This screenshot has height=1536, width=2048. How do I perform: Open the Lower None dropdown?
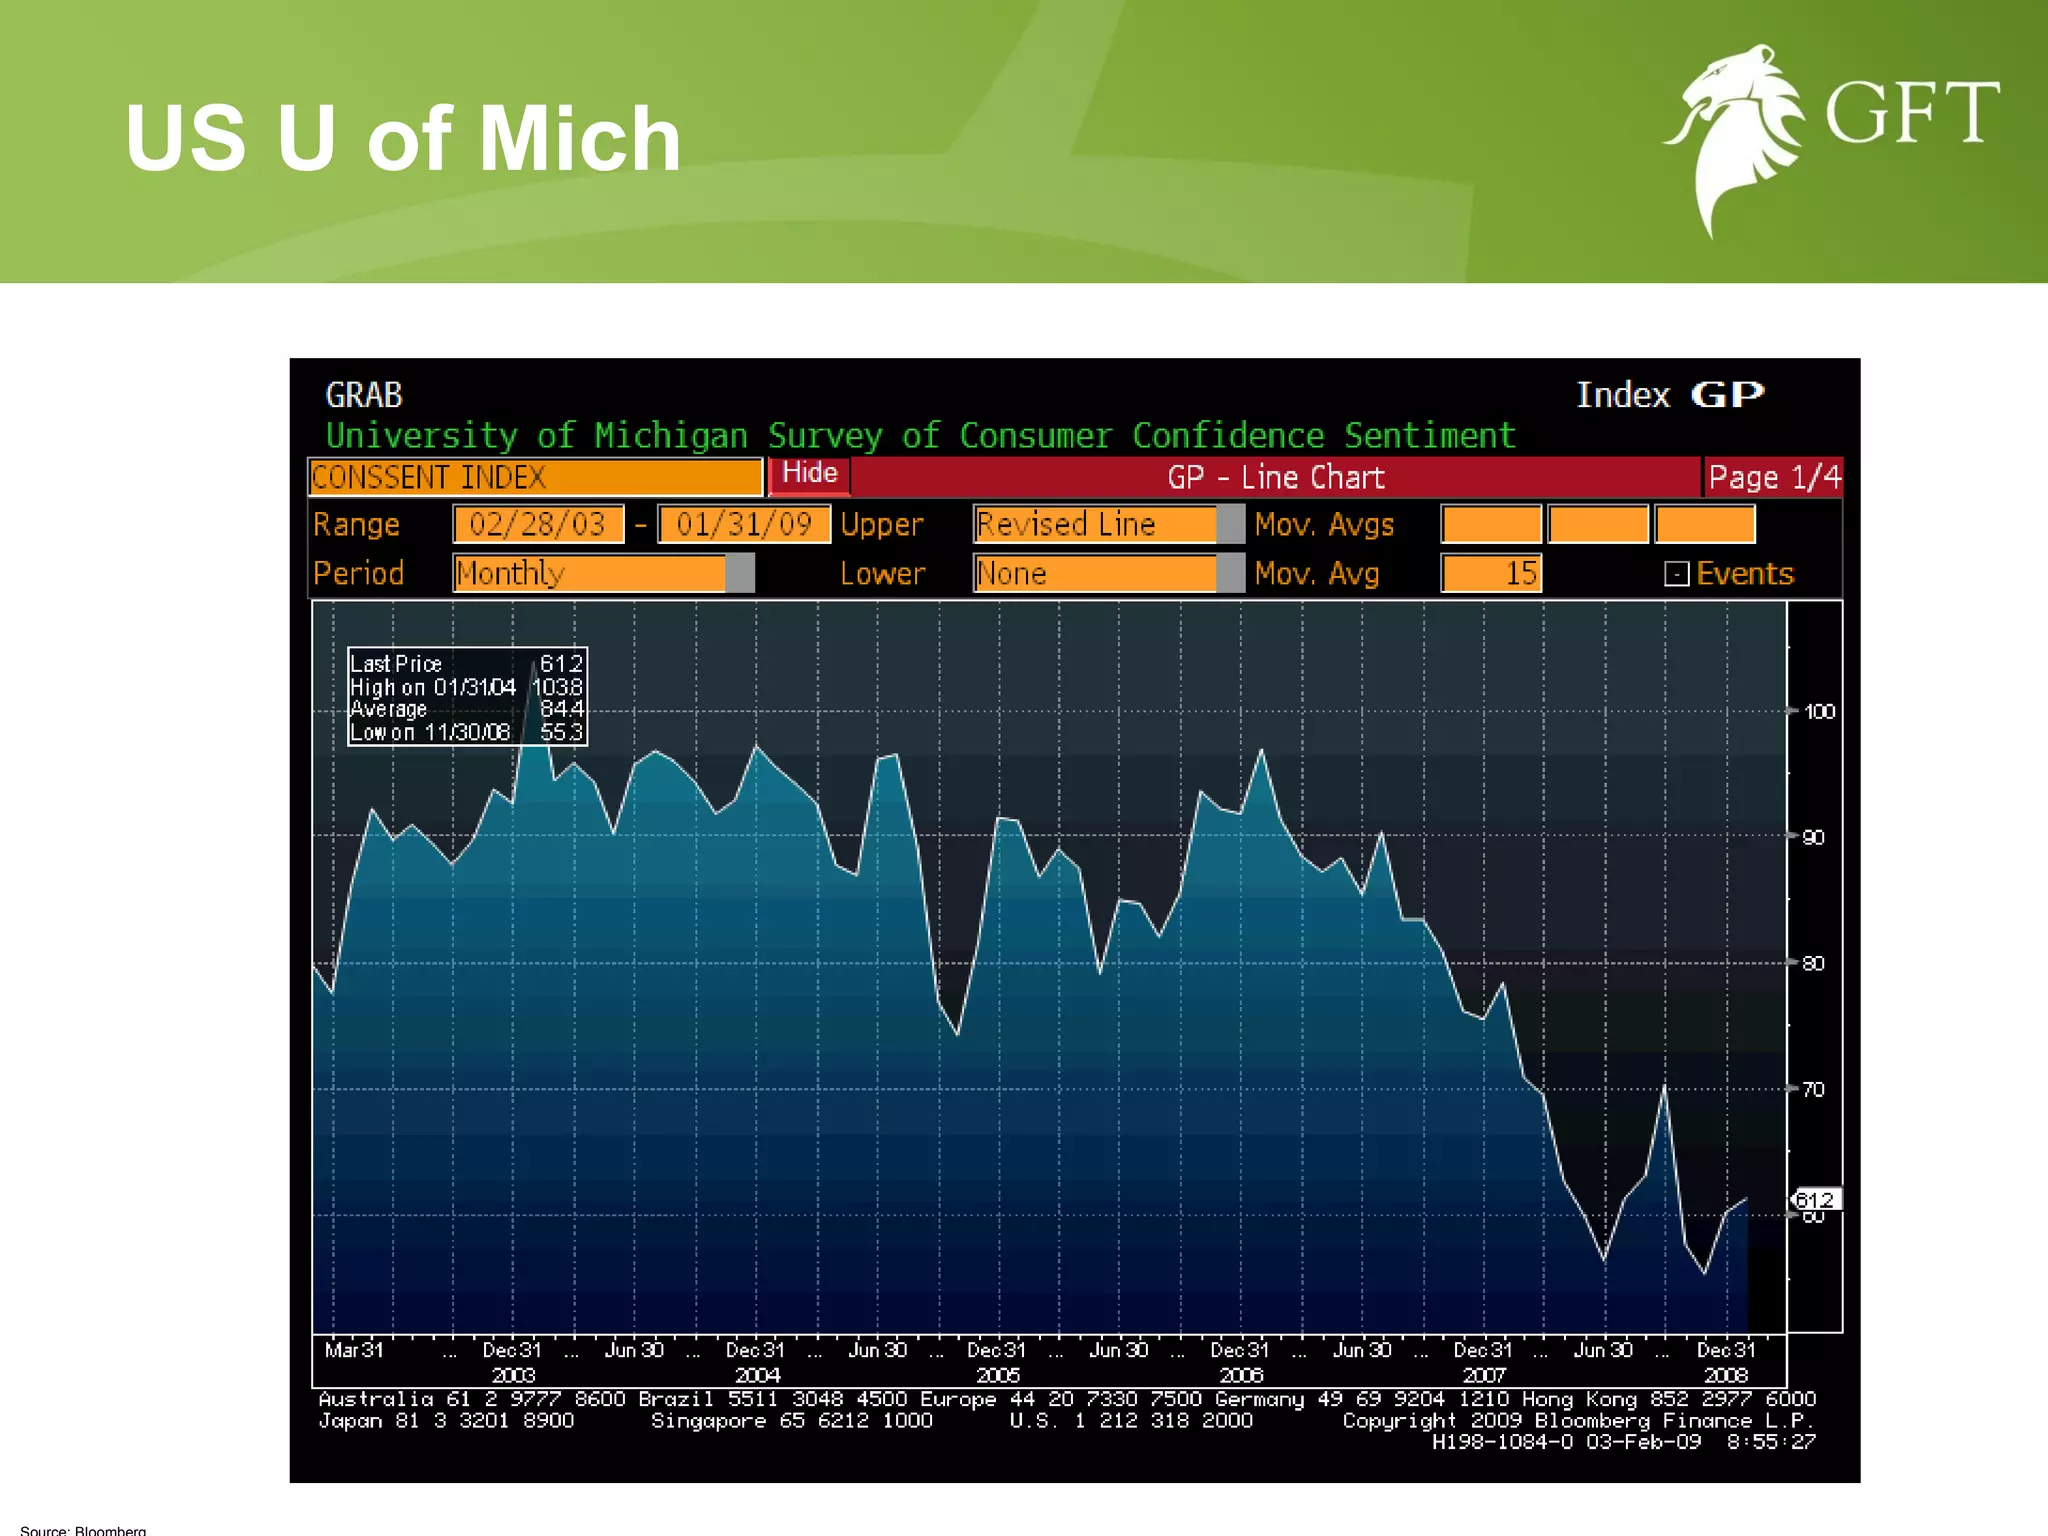pos(1108,574)
